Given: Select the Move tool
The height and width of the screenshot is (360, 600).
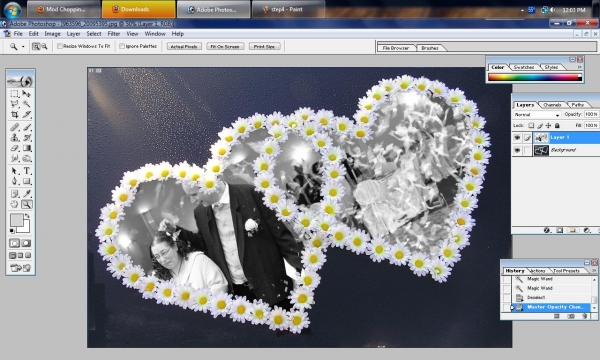Looking at the screenshot, I should click(x=26, y=94).
